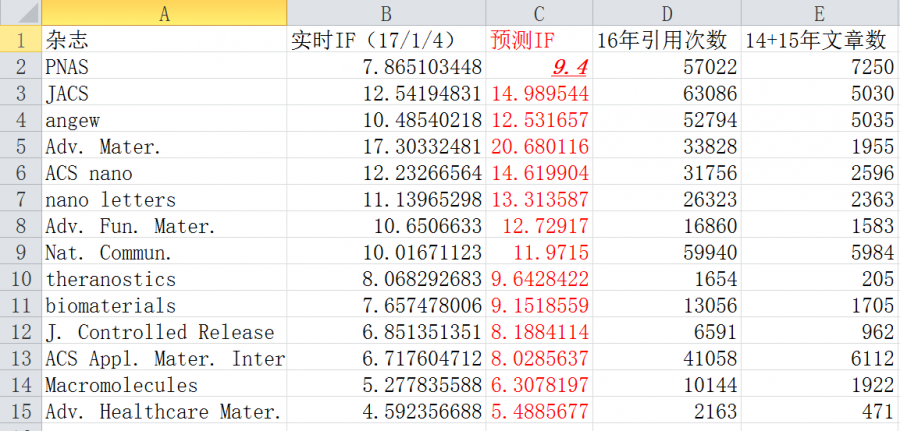900x431 pixels.
Task: Select the Macromolecules cell
Action: point(164,385)
